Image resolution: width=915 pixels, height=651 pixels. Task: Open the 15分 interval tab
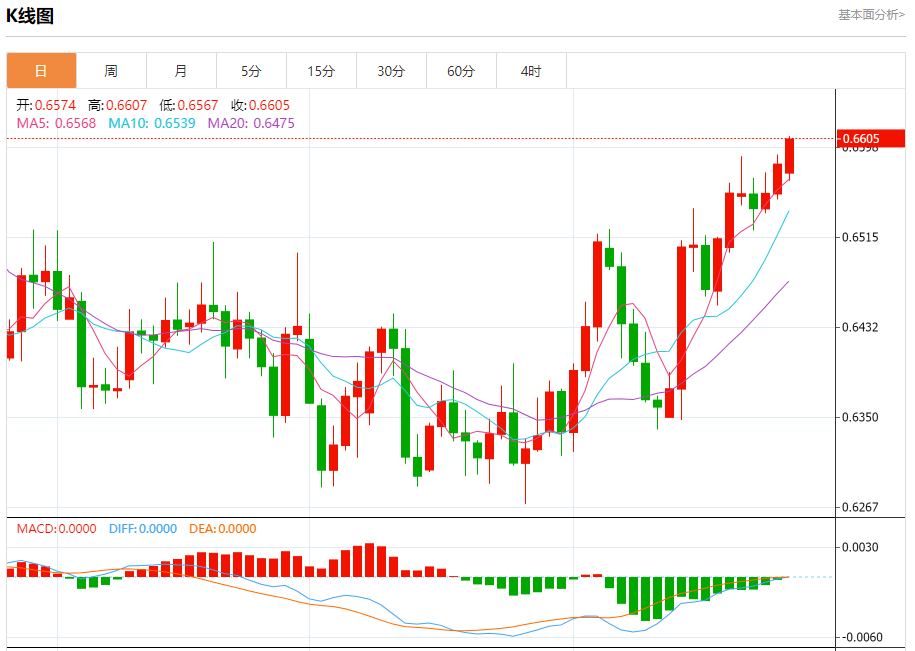pyautogui.click(x=322, y=71)
